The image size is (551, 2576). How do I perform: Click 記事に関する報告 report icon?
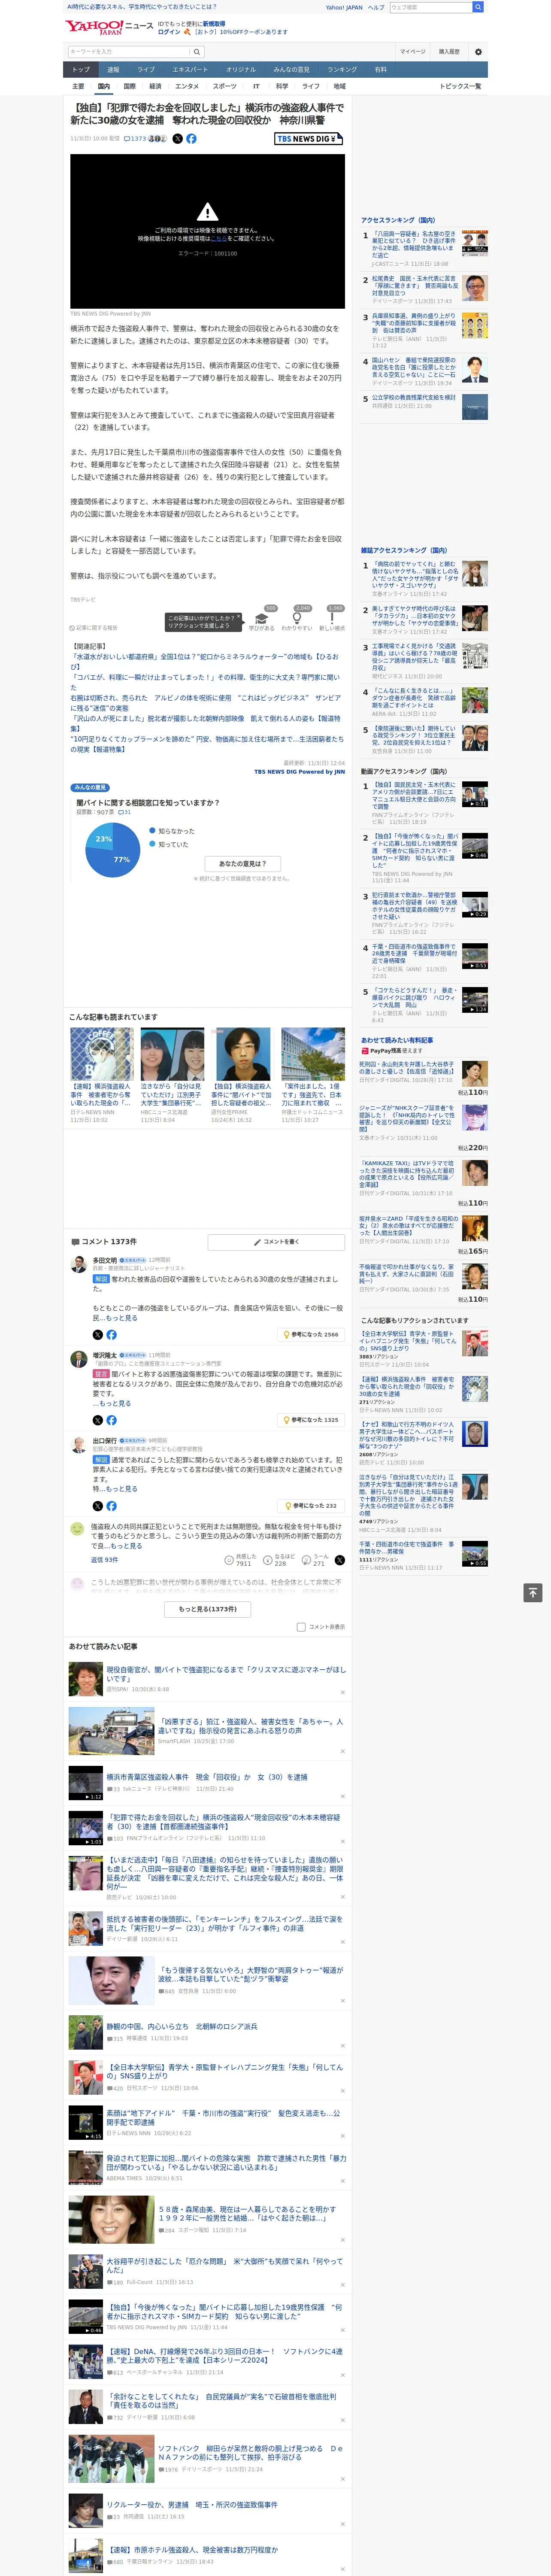pyautogui.click(x=72, y=628)
